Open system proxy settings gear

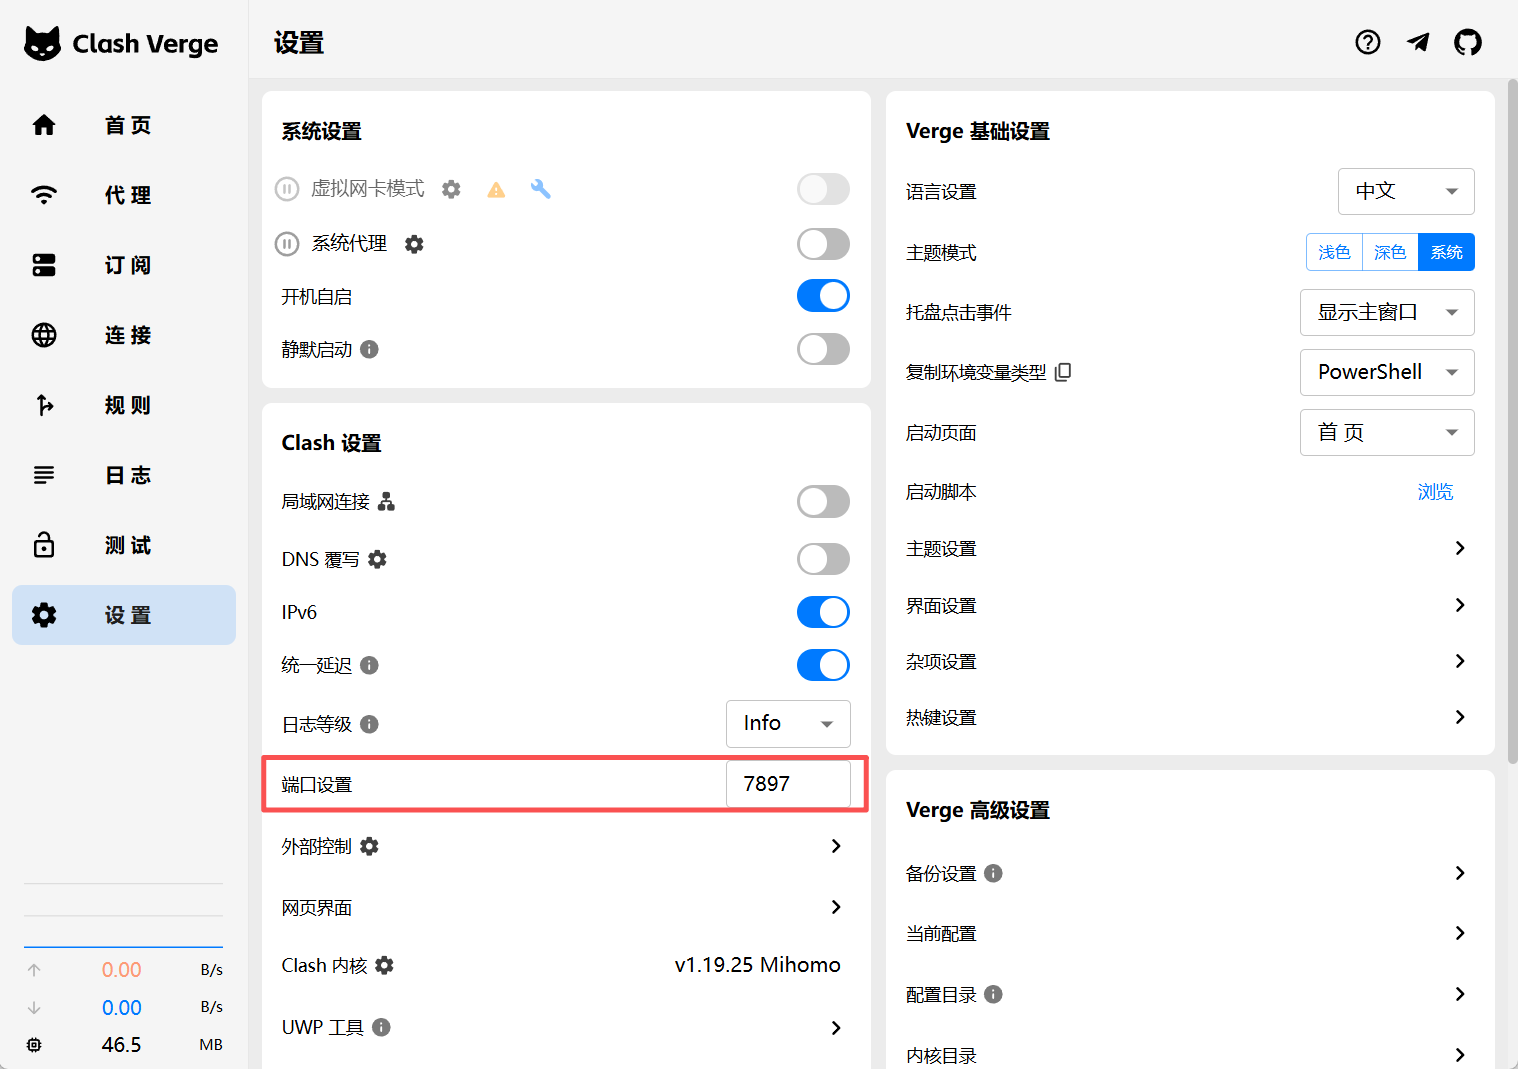click(x=414, y=244)
